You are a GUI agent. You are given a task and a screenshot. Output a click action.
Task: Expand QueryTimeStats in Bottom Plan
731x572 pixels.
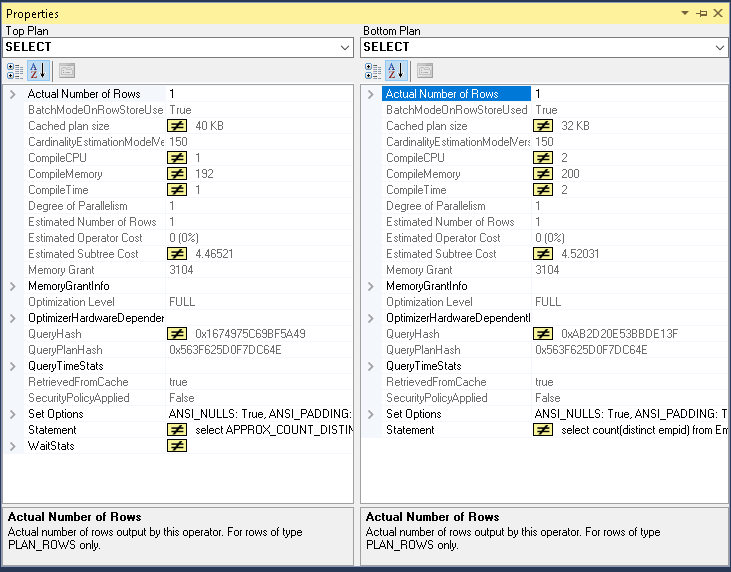(371, 366)
